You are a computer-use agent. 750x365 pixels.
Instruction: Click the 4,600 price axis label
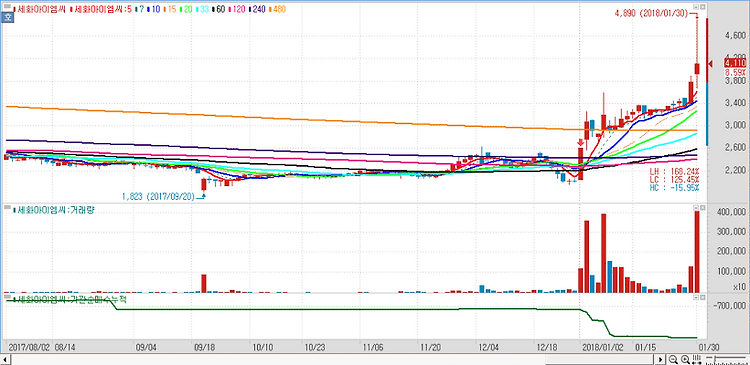(x=736, y=36)
